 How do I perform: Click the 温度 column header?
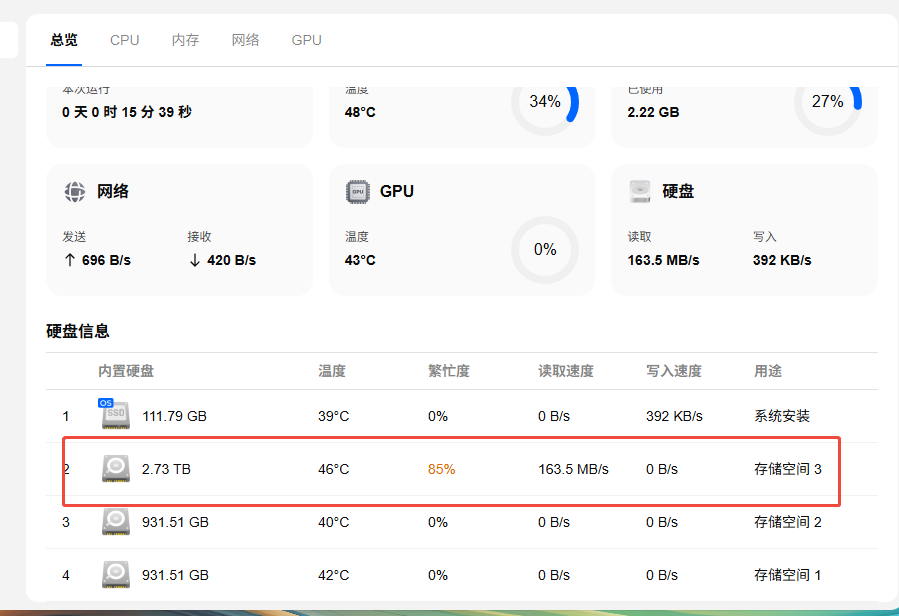point(332,371)
